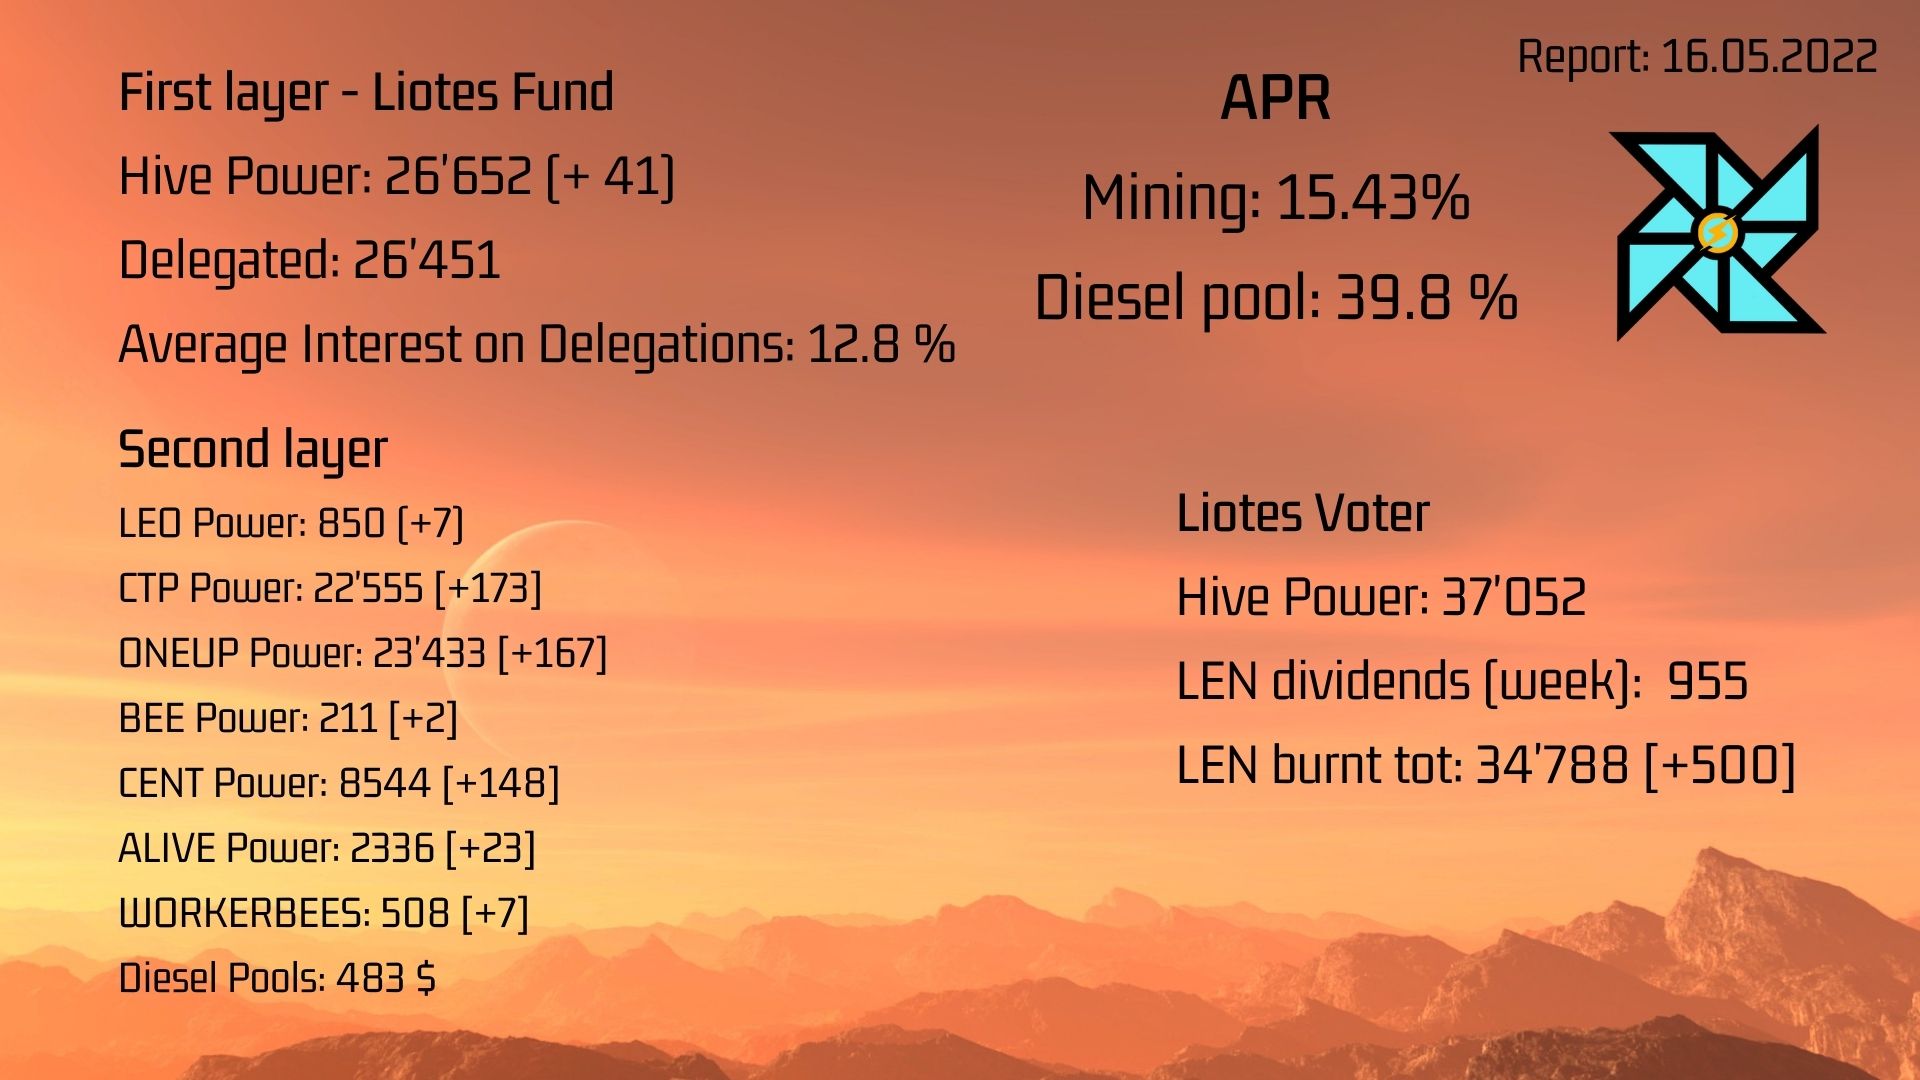Click Diesel Pools 483 $ entry
Viewport: 1920px width, 1080px height.
point(277,978)
